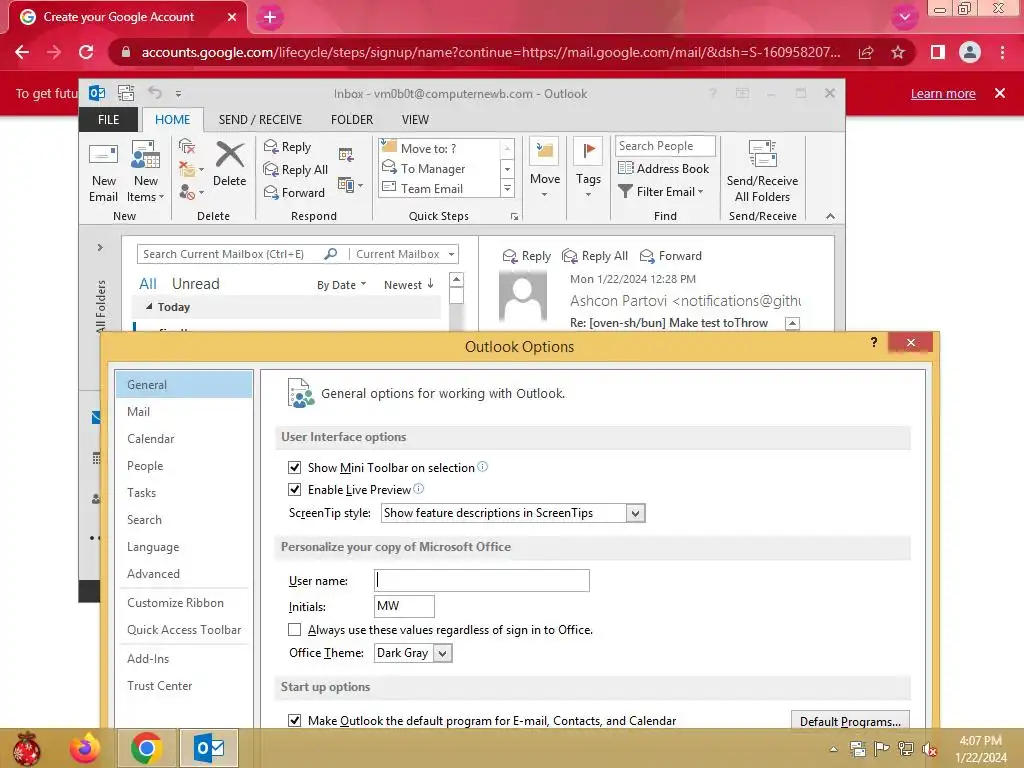
Task: Click Chrome reload page icon
Action: coord(86,52)
